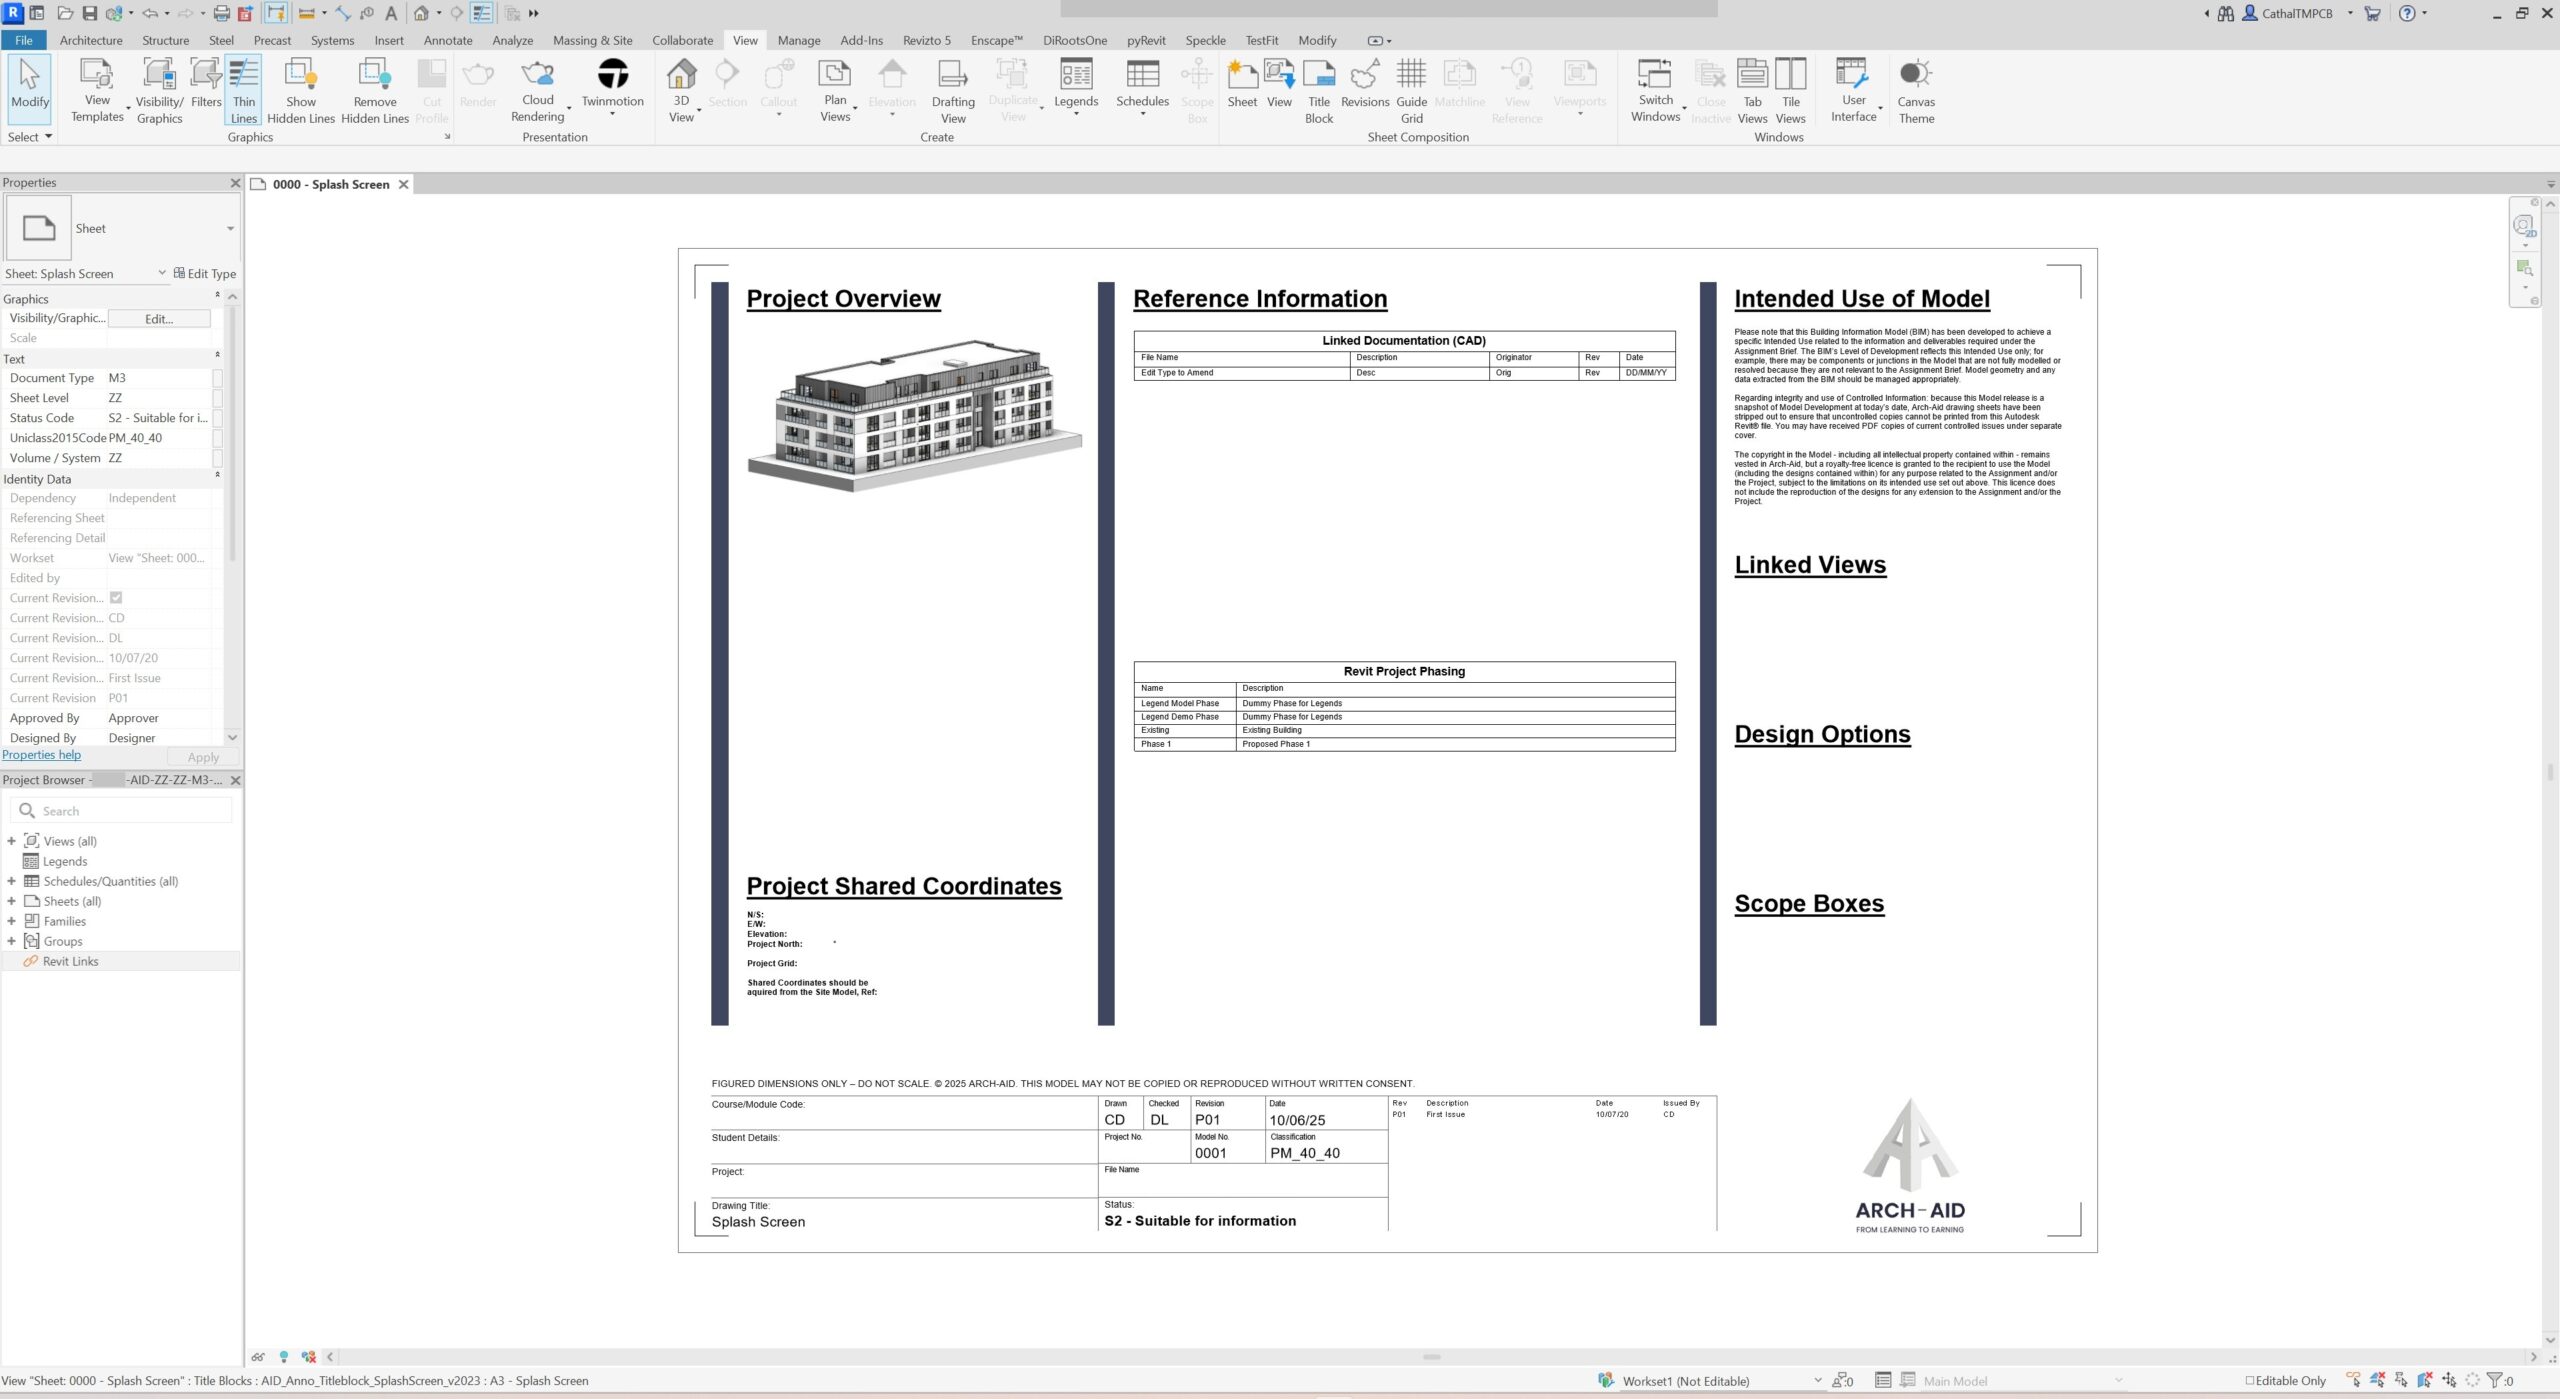Click Edit for Visibility/Graphics Overrides
This screenshot has width=2560, height=1399.
[x=158, y=318]
